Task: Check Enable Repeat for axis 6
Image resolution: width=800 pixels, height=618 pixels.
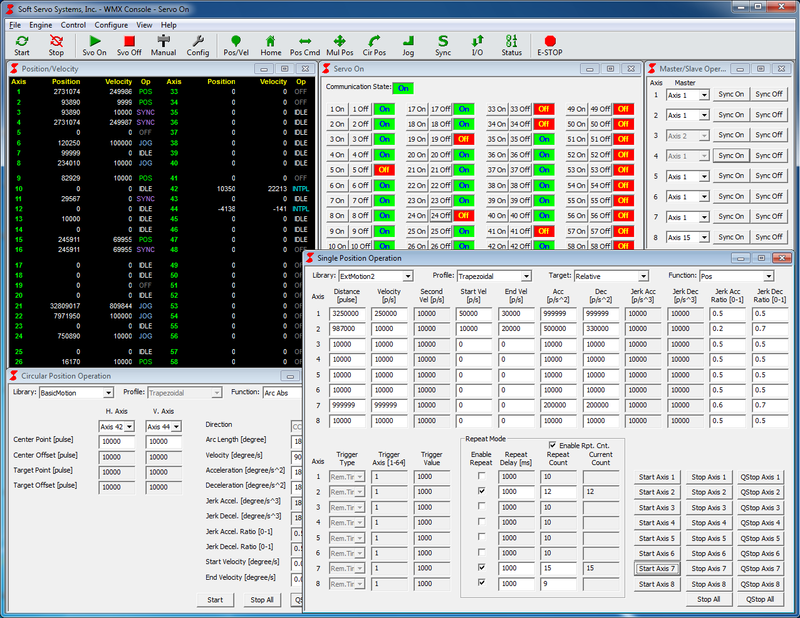Action: click(481, 552)
